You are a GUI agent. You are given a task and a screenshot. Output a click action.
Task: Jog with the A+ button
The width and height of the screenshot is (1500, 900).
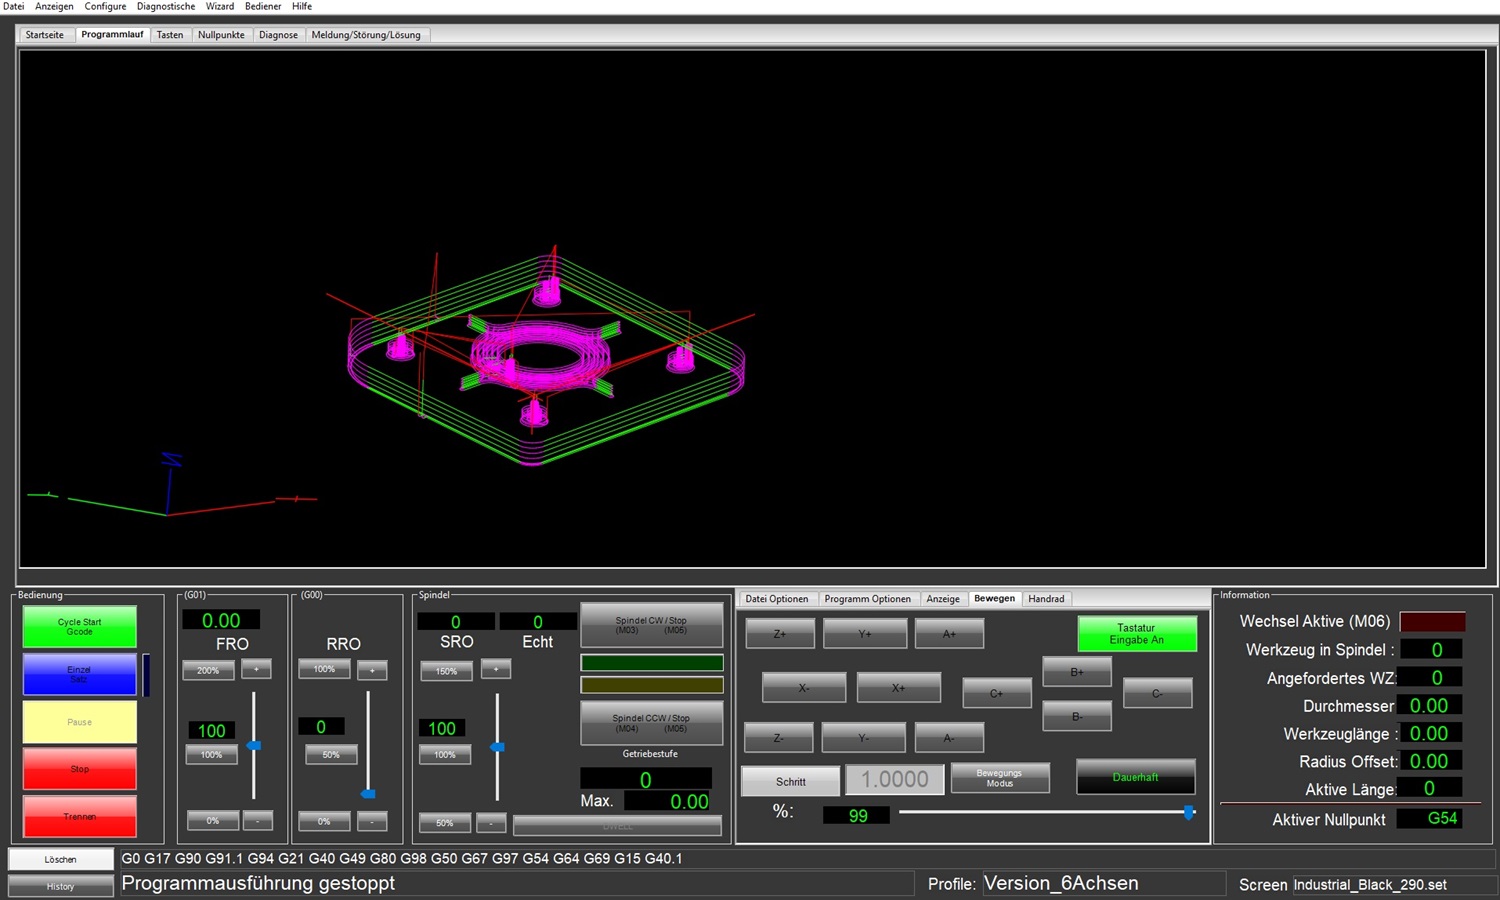pyautogui.click(x=949, y=634)
